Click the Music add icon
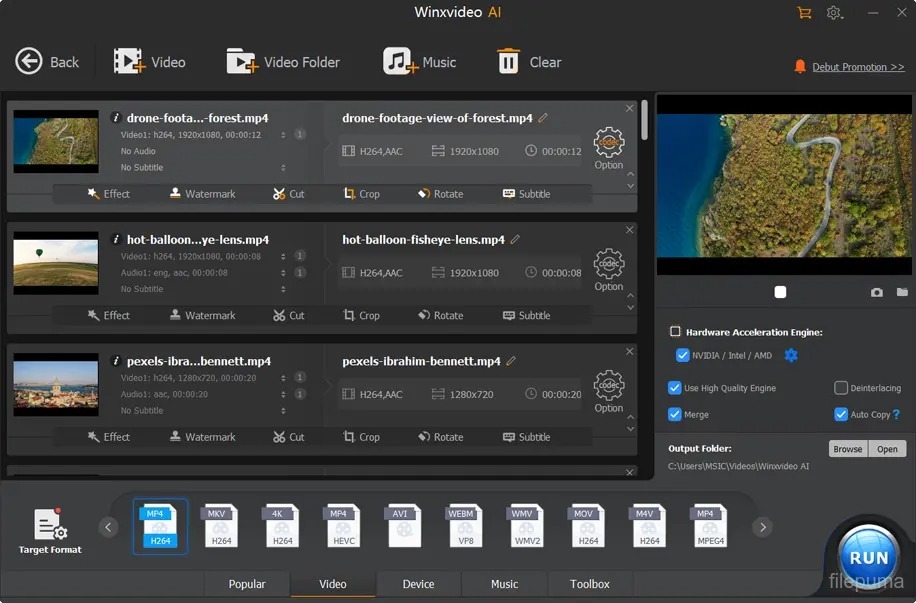 pyautogui.click(x=399, y=61)
